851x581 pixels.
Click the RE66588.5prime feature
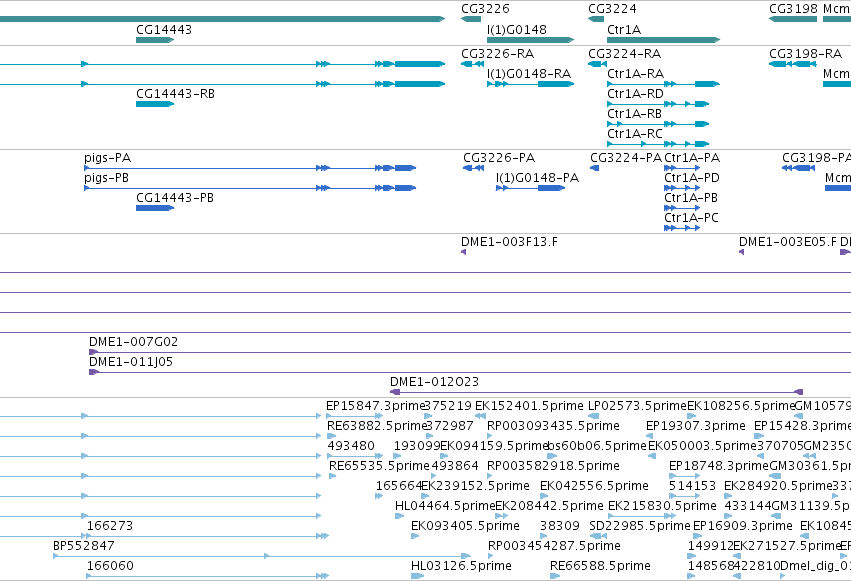pos(555,576)
